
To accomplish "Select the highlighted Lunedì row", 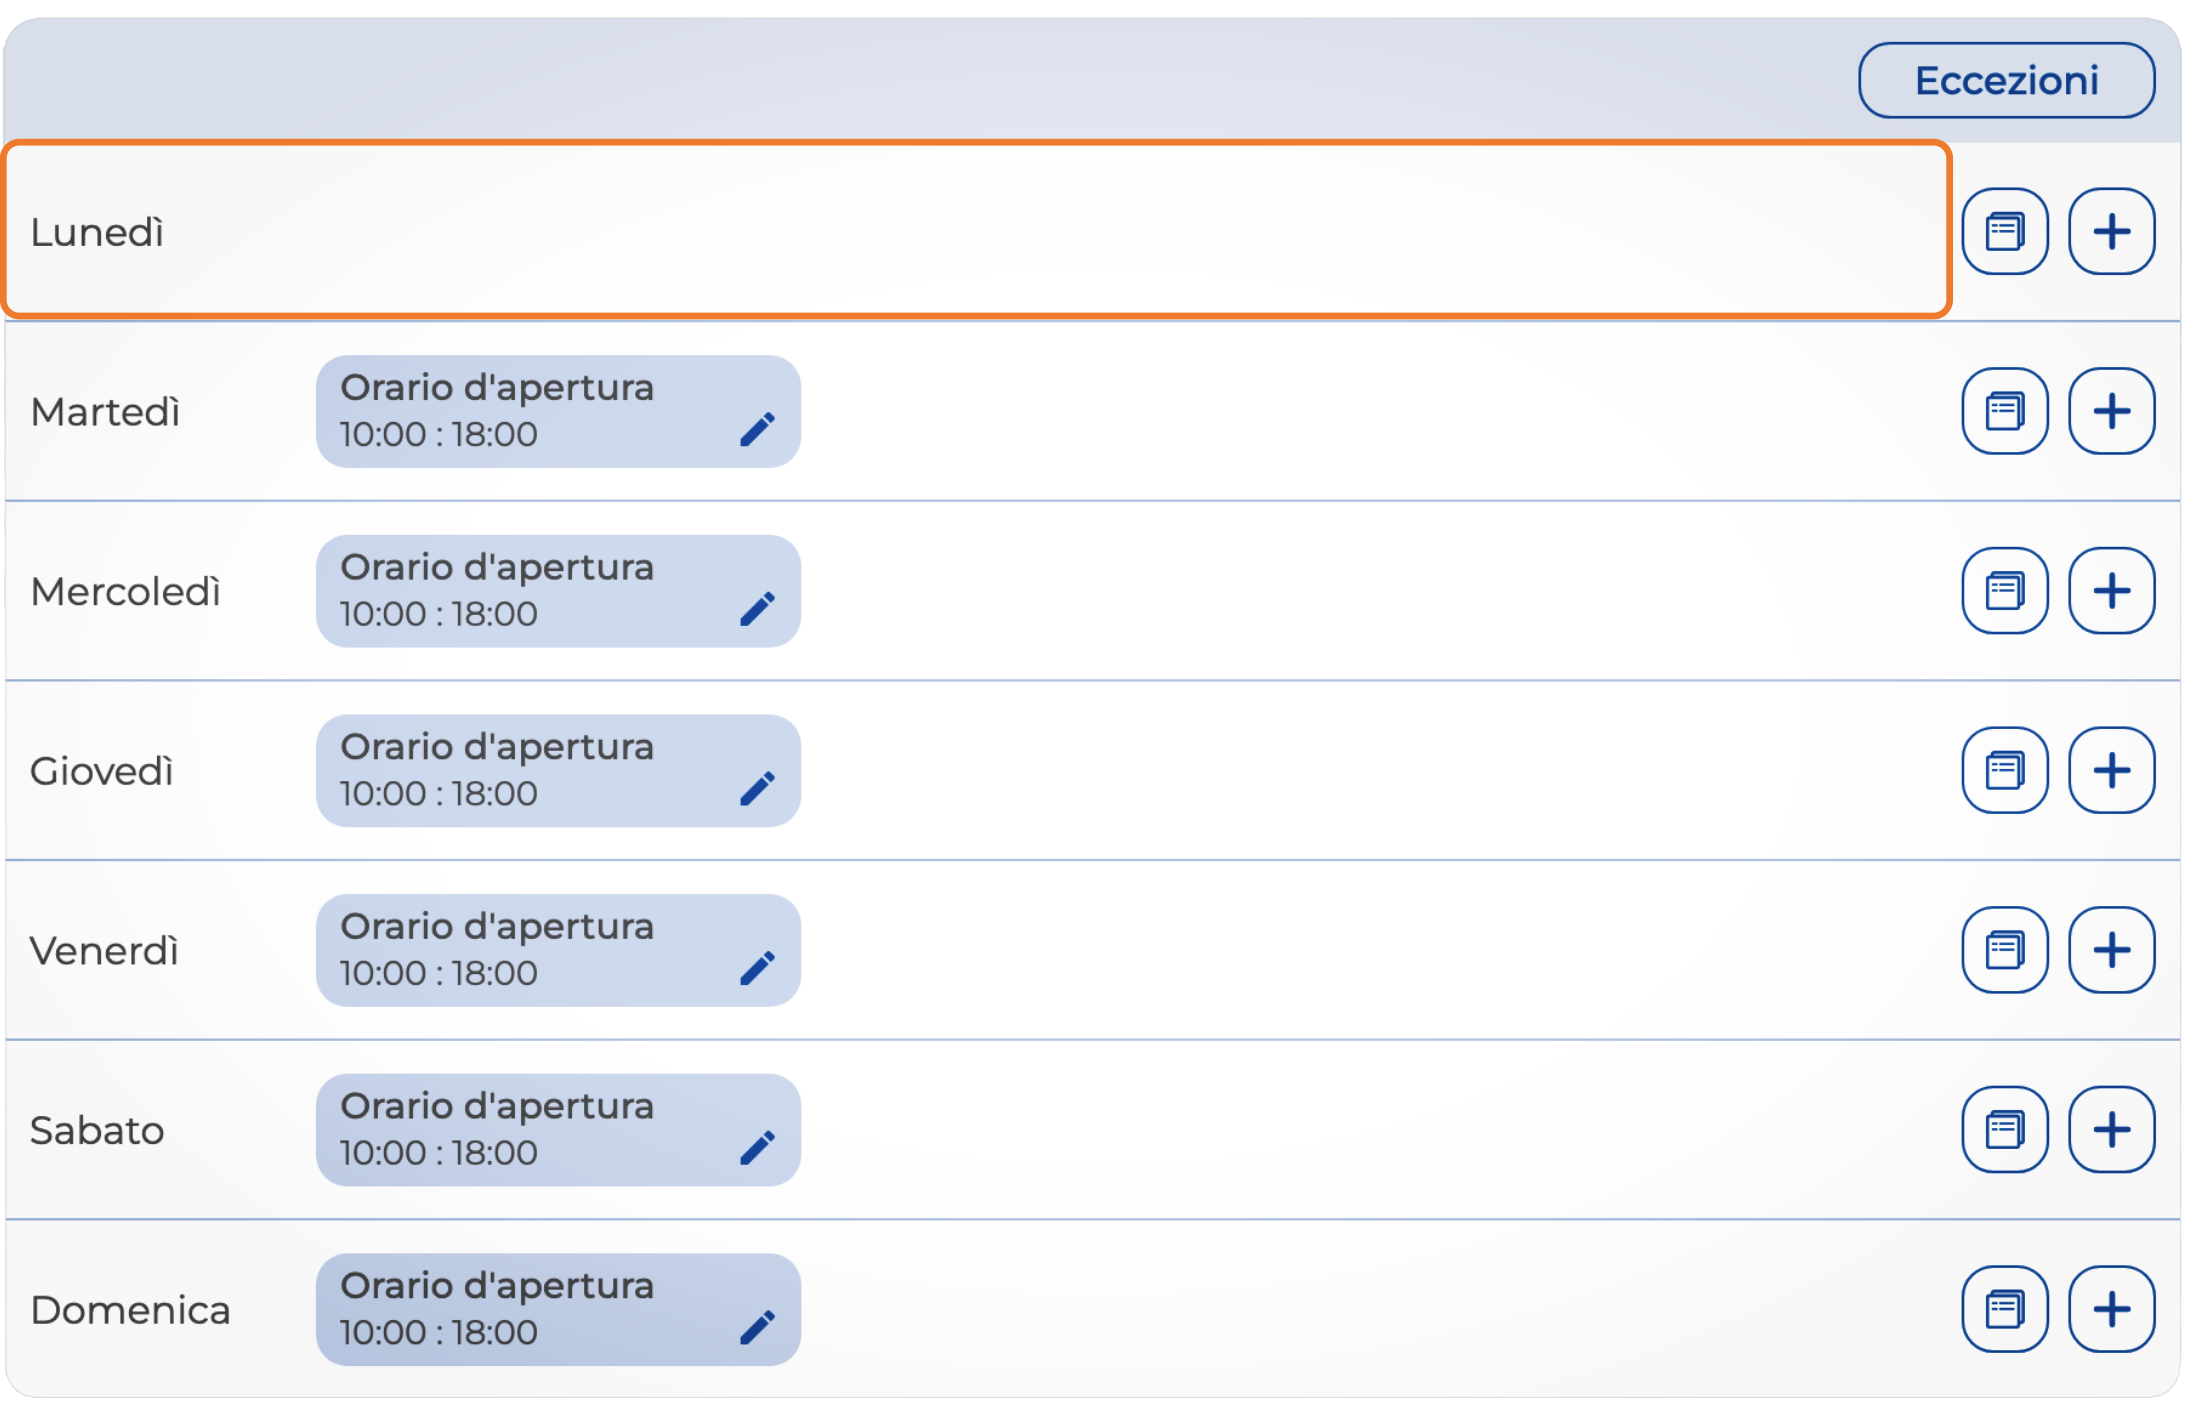I will (x=975, y=231).
